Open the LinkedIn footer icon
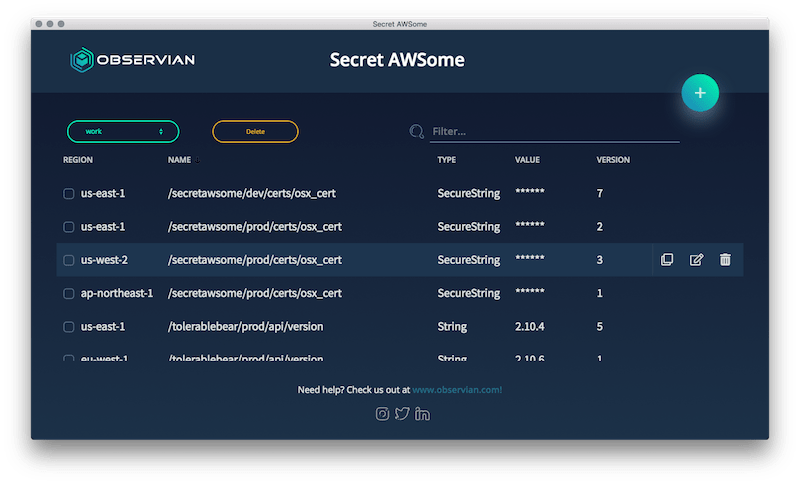 pyautogui.click(x=422, y=414)
